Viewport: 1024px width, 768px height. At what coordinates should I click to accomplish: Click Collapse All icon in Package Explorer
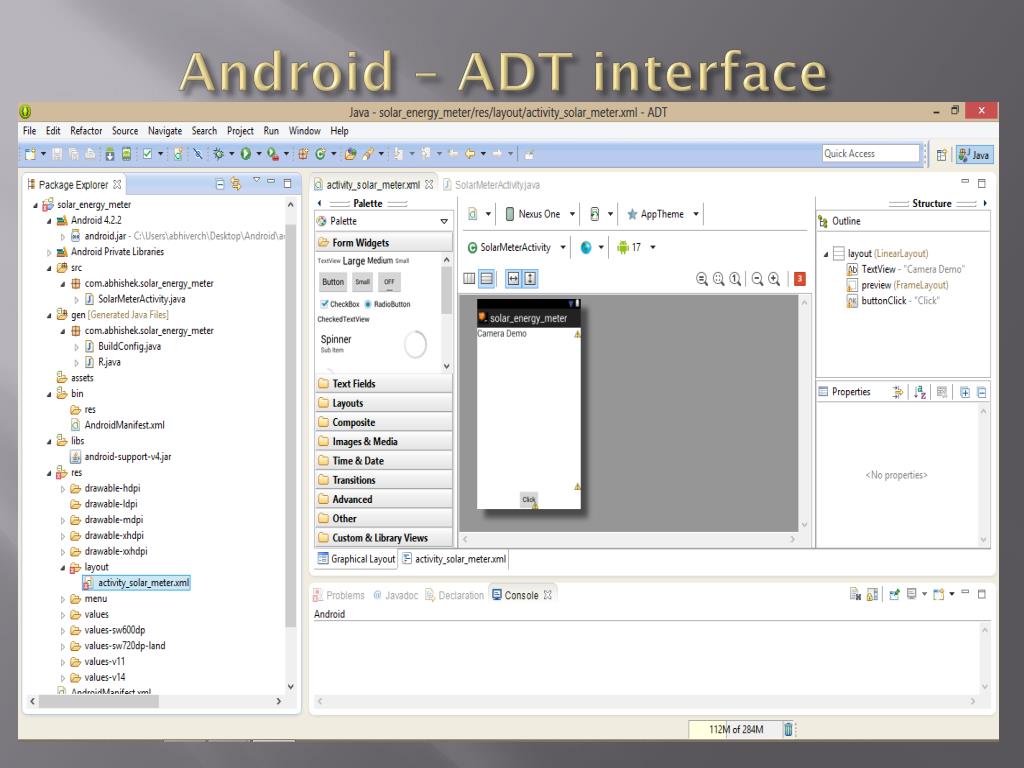tap(220, 185)
